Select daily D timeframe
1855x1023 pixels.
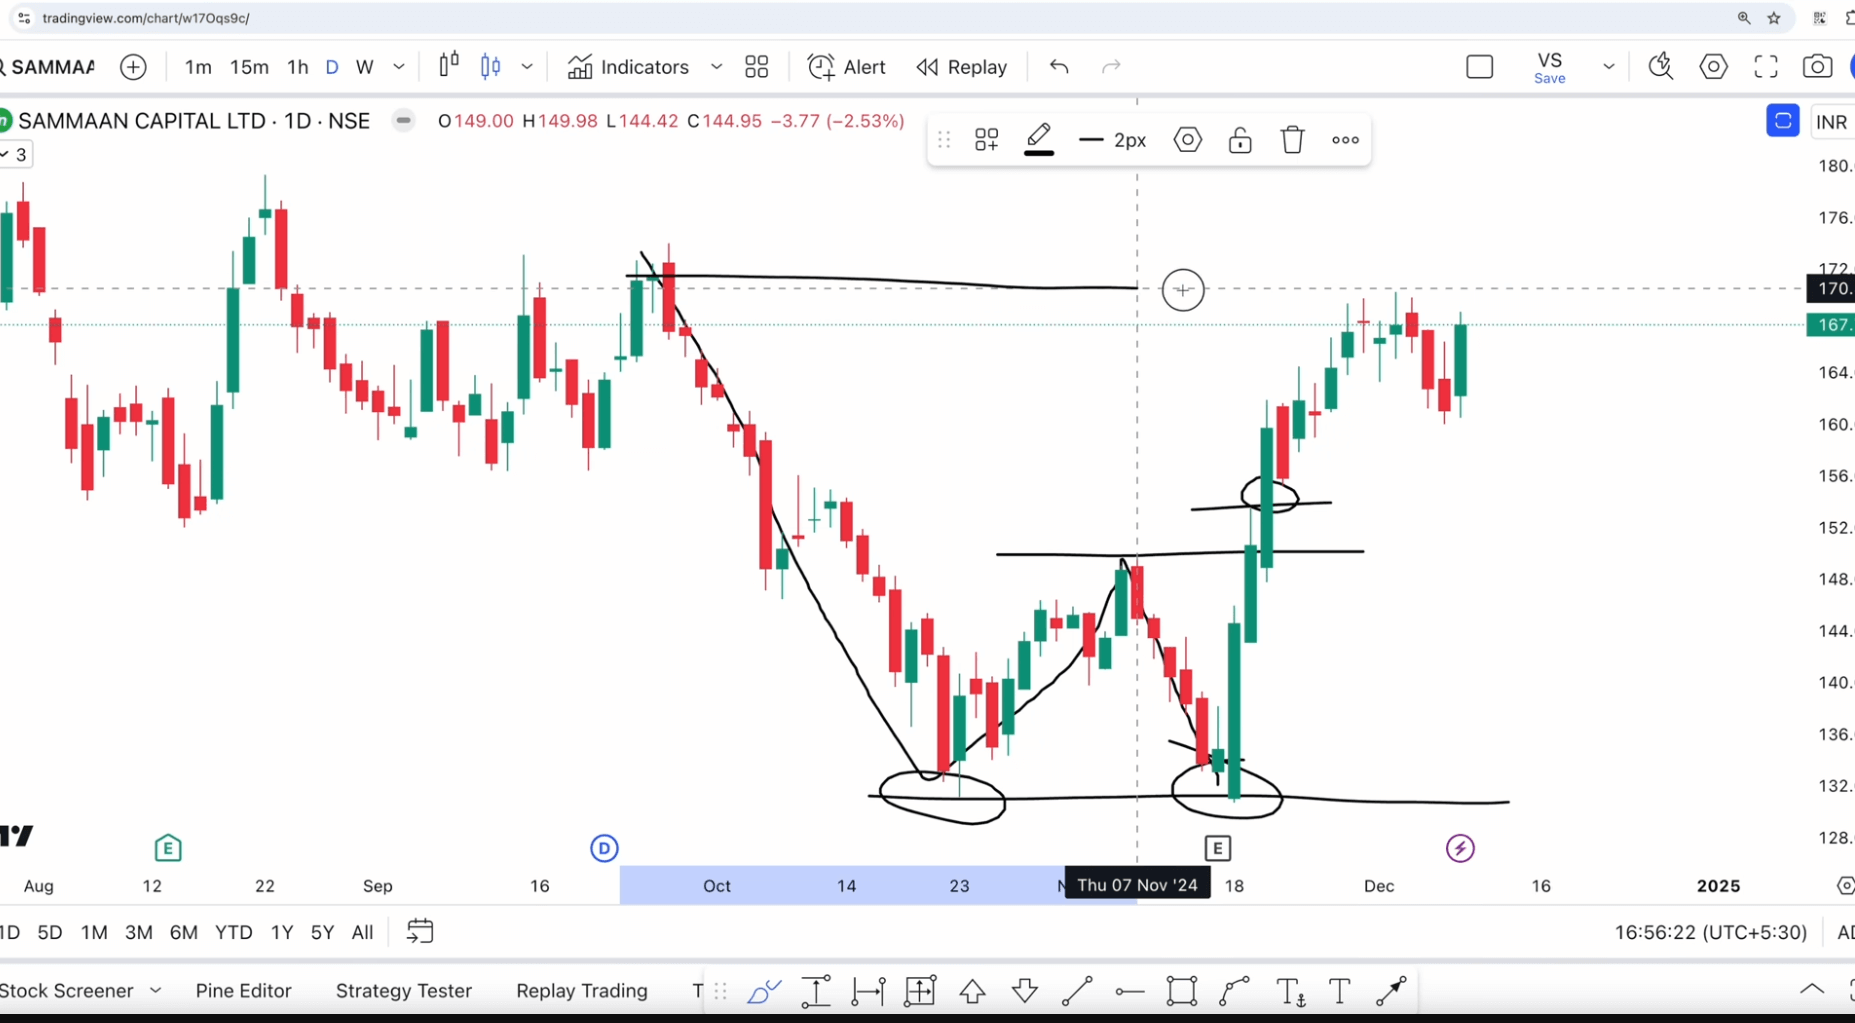[x=332, y=67]
